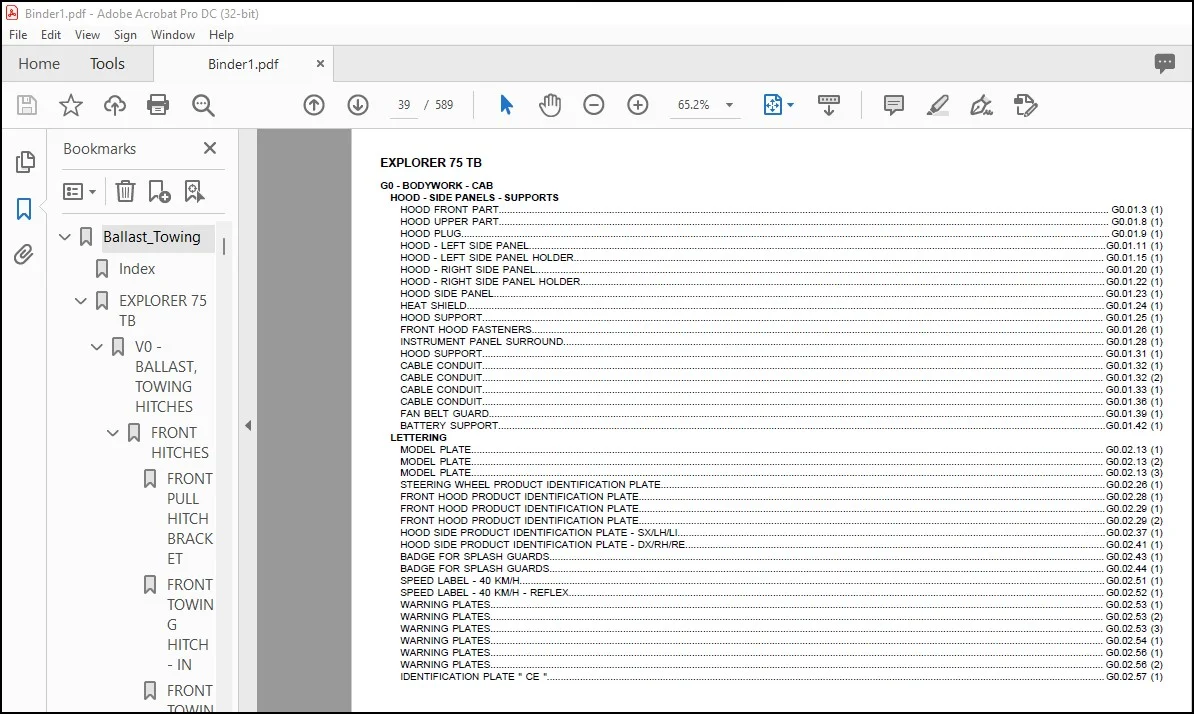Zoom in with the plus icon

[638, 105]
